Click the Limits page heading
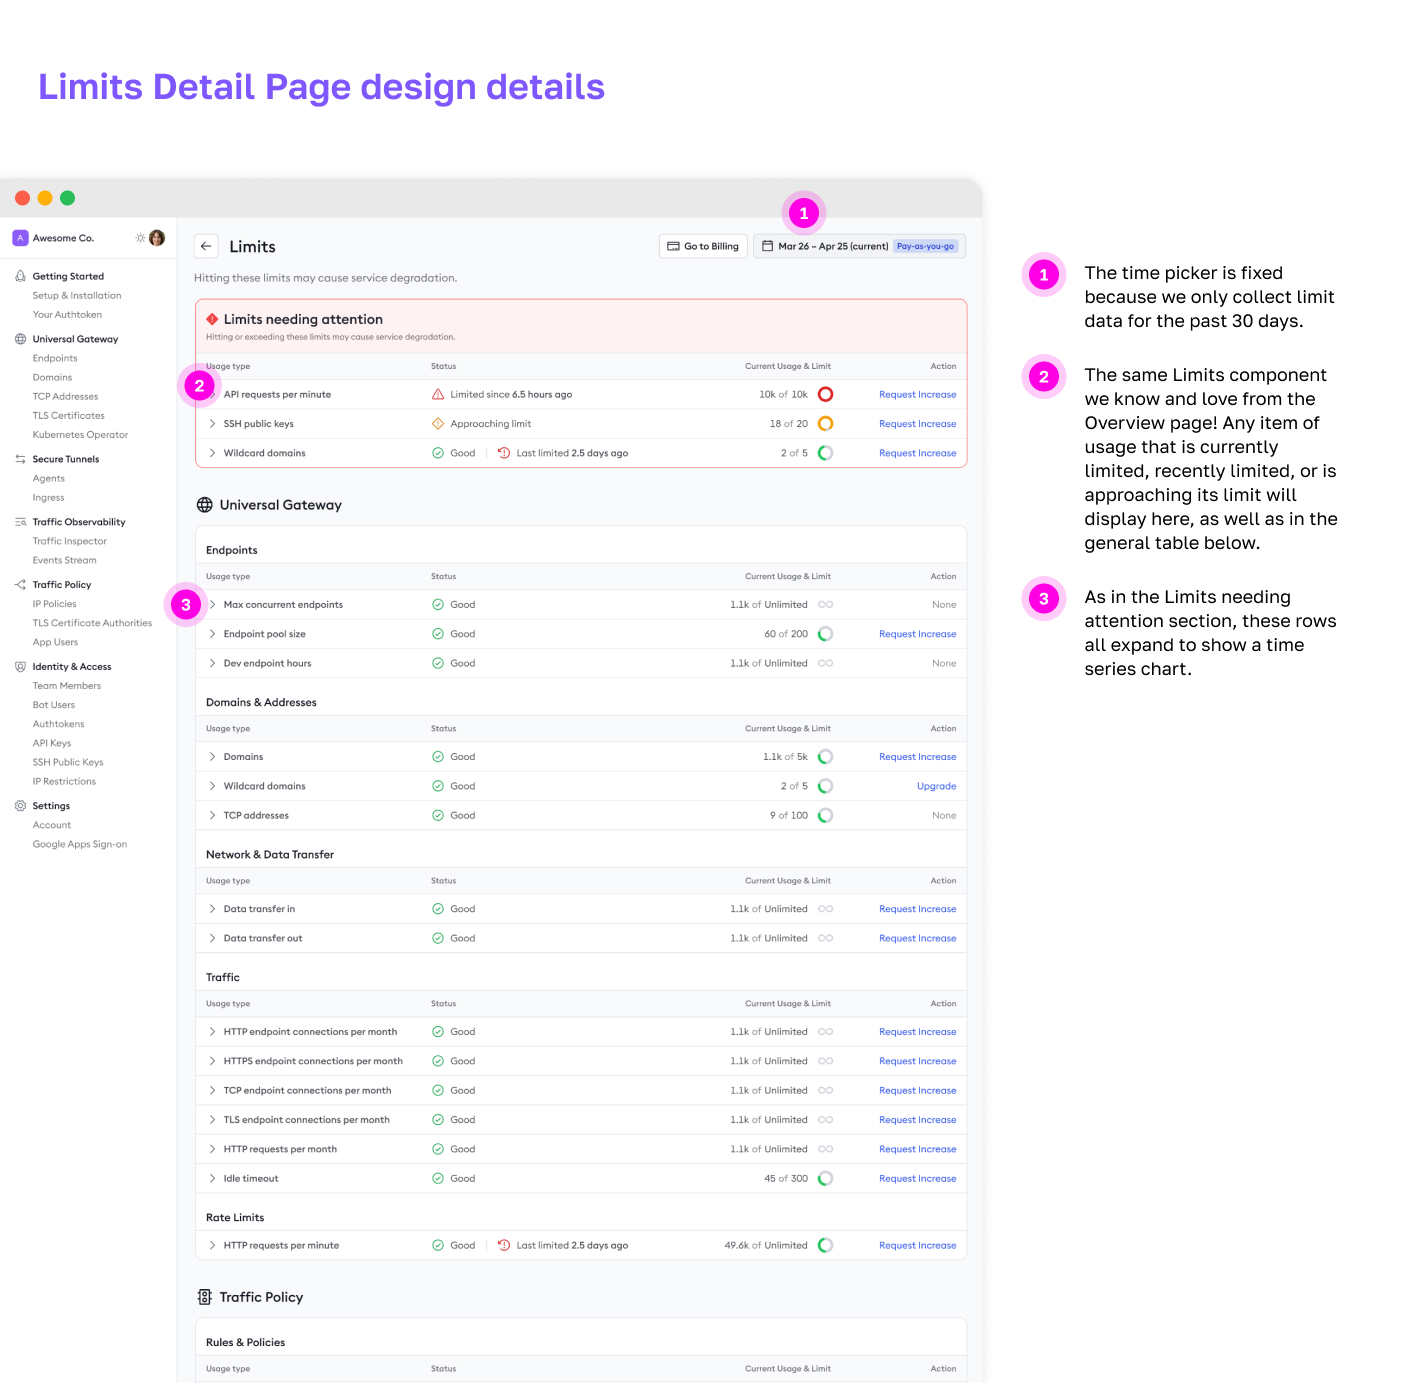The height and width of the screenshot is (1383, 1410). (x=252, y=247)
